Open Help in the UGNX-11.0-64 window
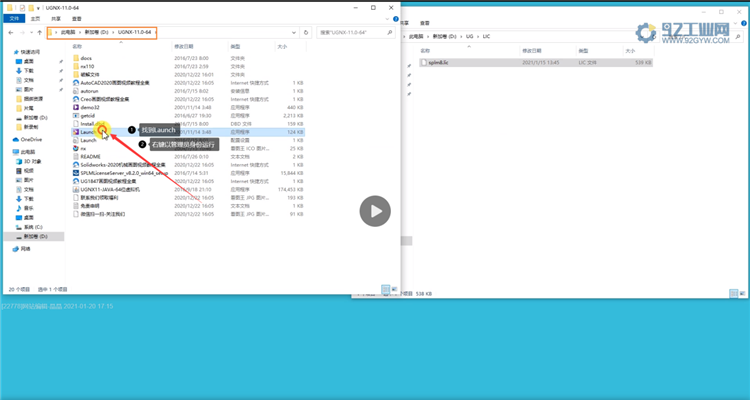750x400 pixels. coord(396,19)
